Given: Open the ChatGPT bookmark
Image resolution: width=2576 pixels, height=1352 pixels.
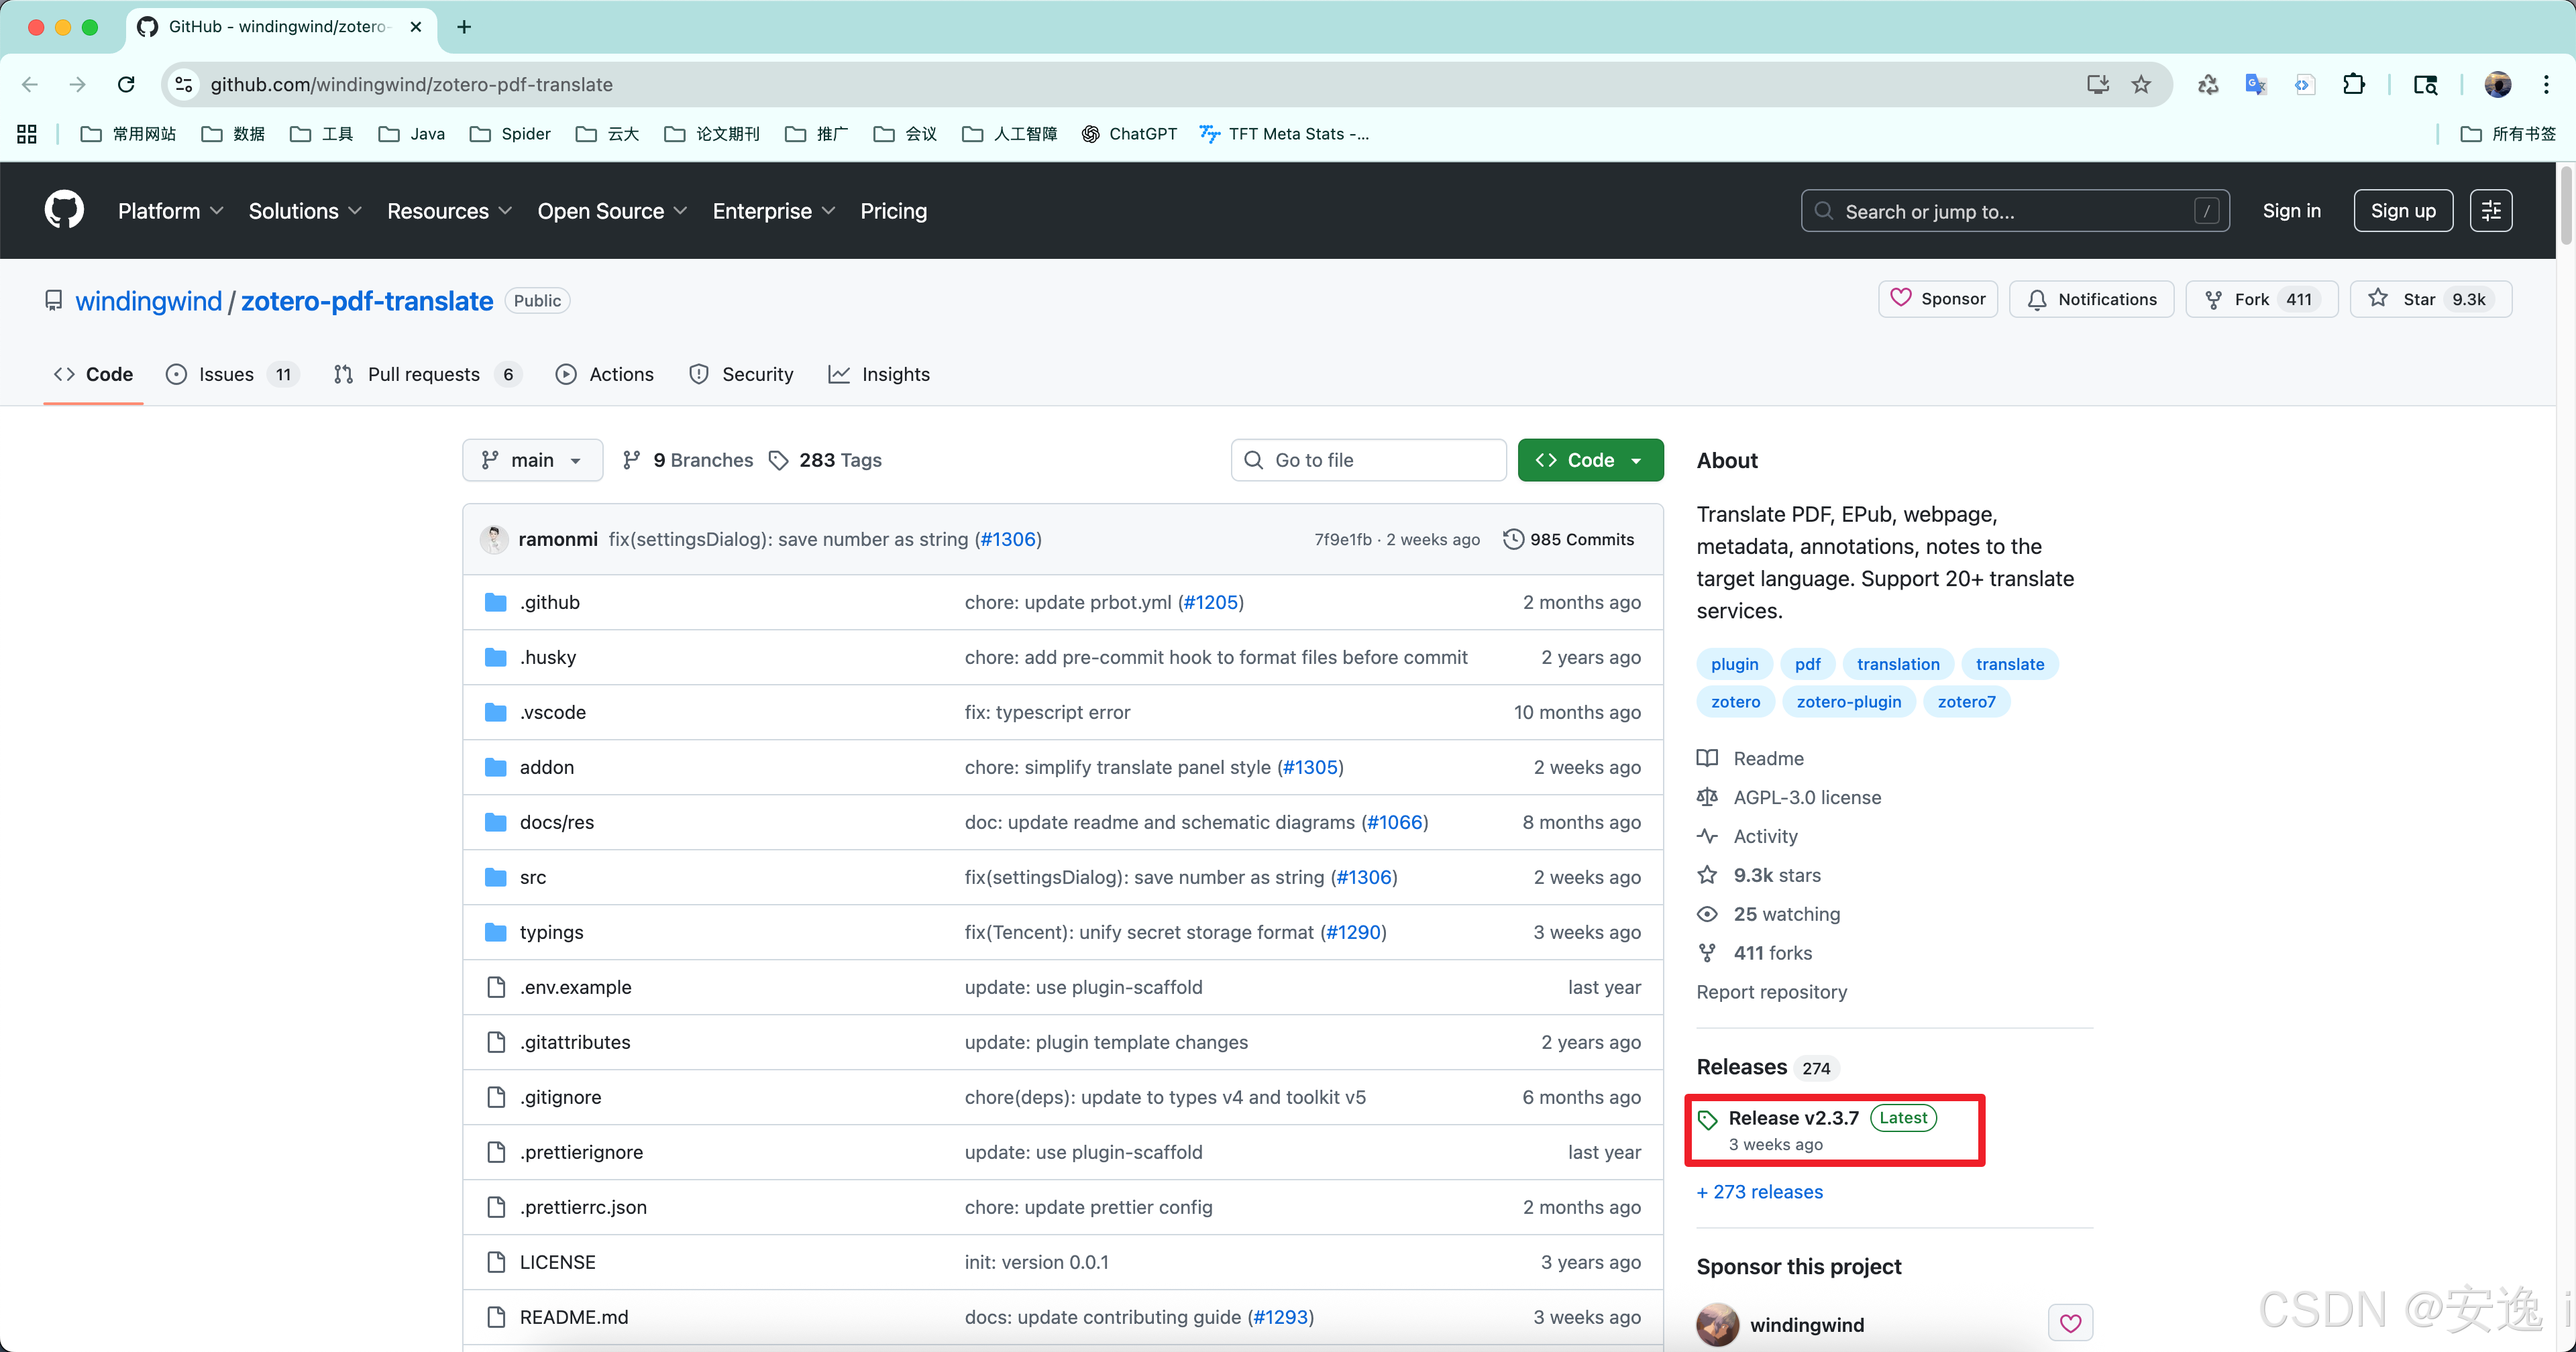Looking at the screenshot, I should pos(1130,134).
